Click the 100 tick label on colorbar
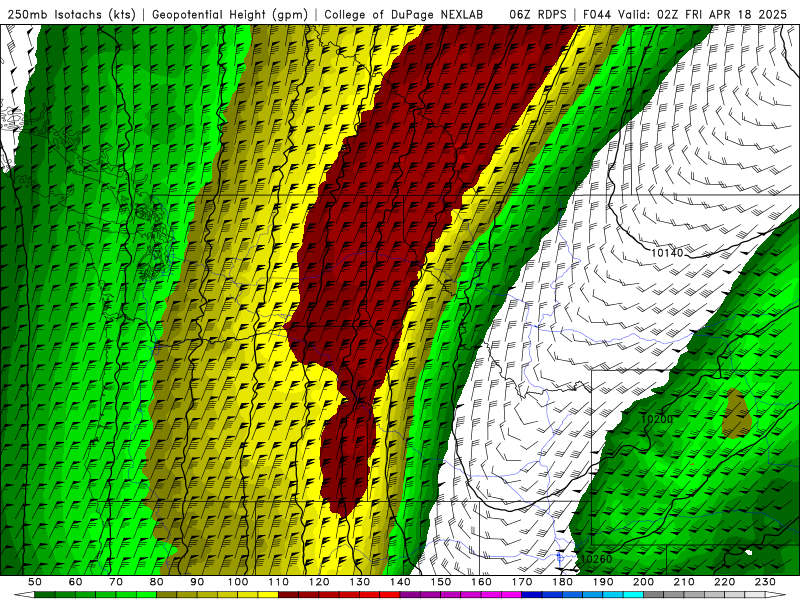The height and width of the screenshot is (600, 800). (x=238, y=582)
